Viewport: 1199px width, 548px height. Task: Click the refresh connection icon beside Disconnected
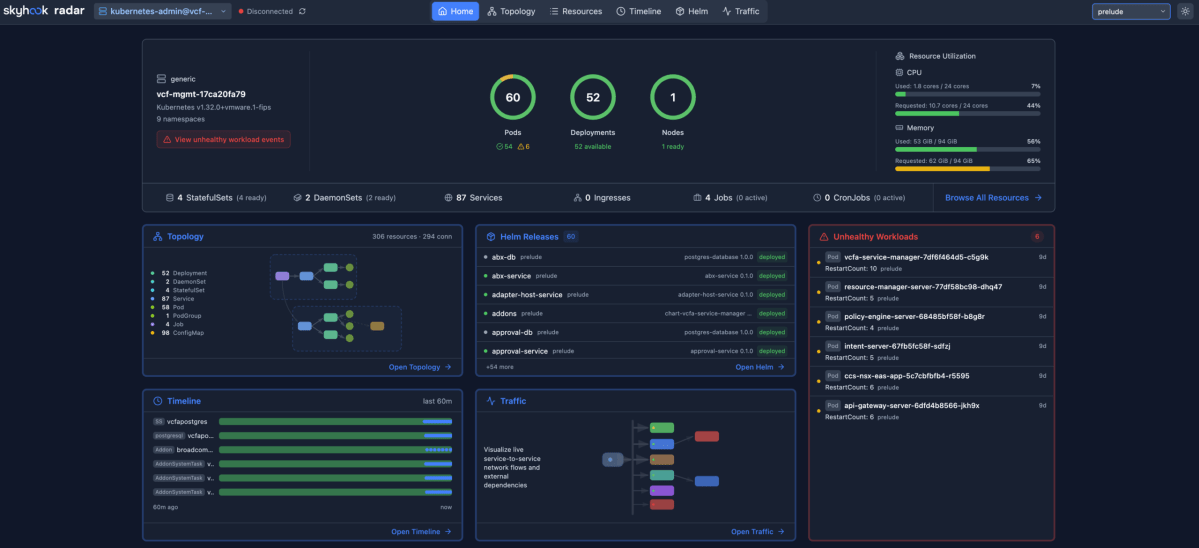click(303, 11)
